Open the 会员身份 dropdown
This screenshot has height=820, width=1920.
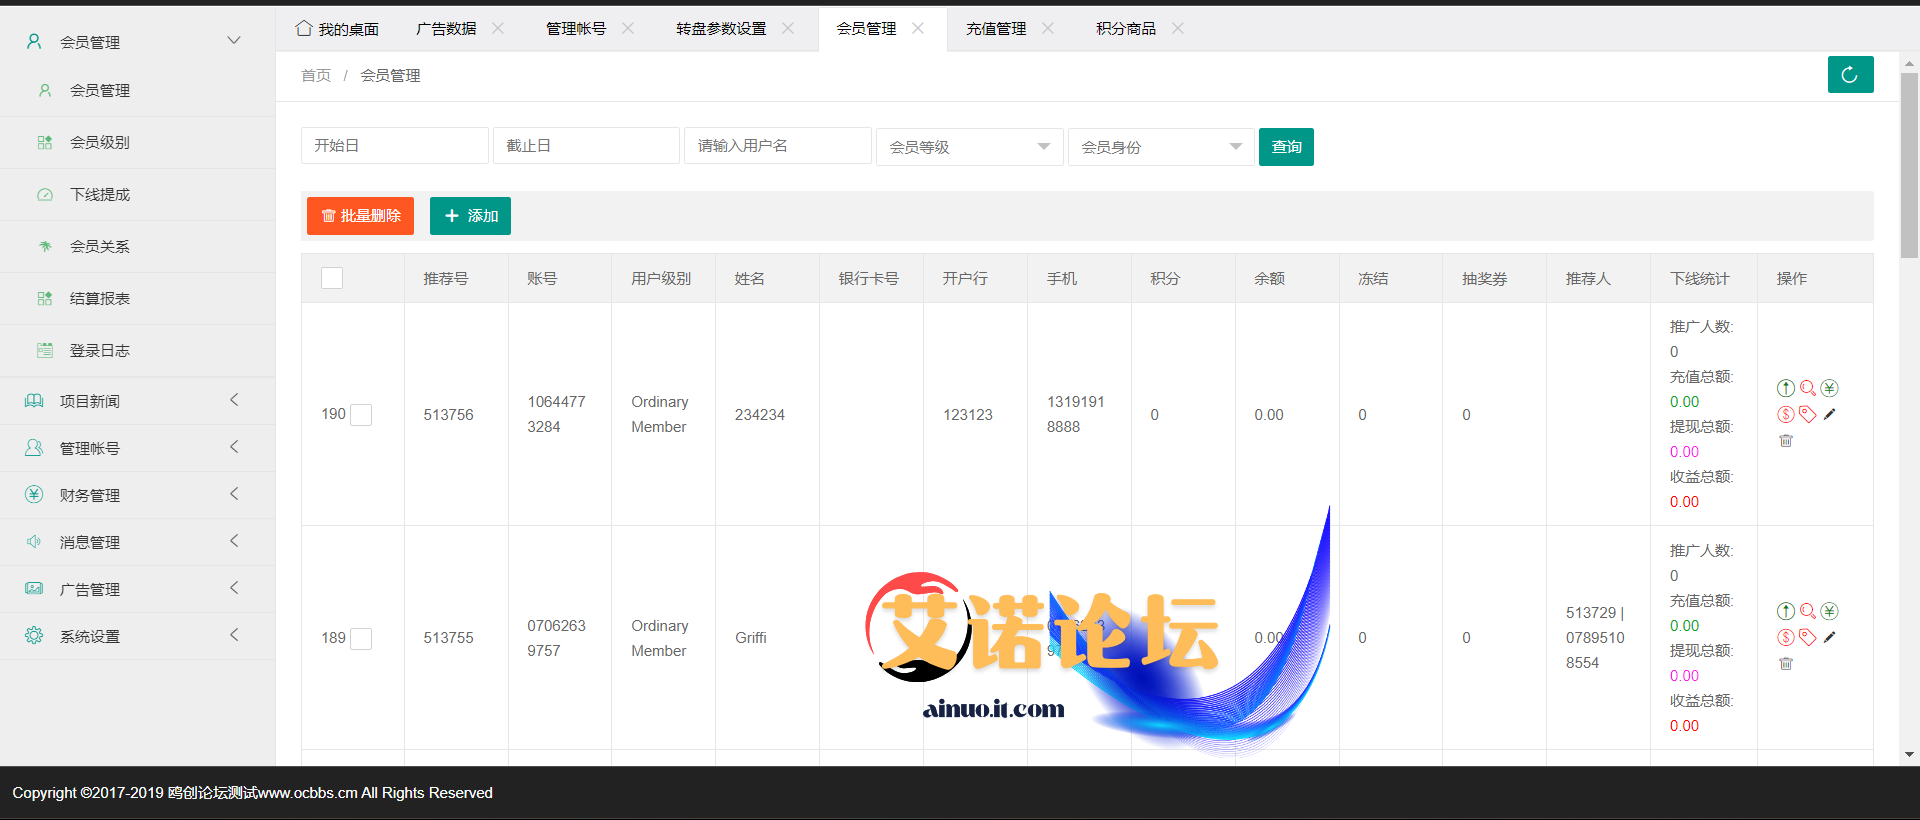click(x=1160, y=147)
